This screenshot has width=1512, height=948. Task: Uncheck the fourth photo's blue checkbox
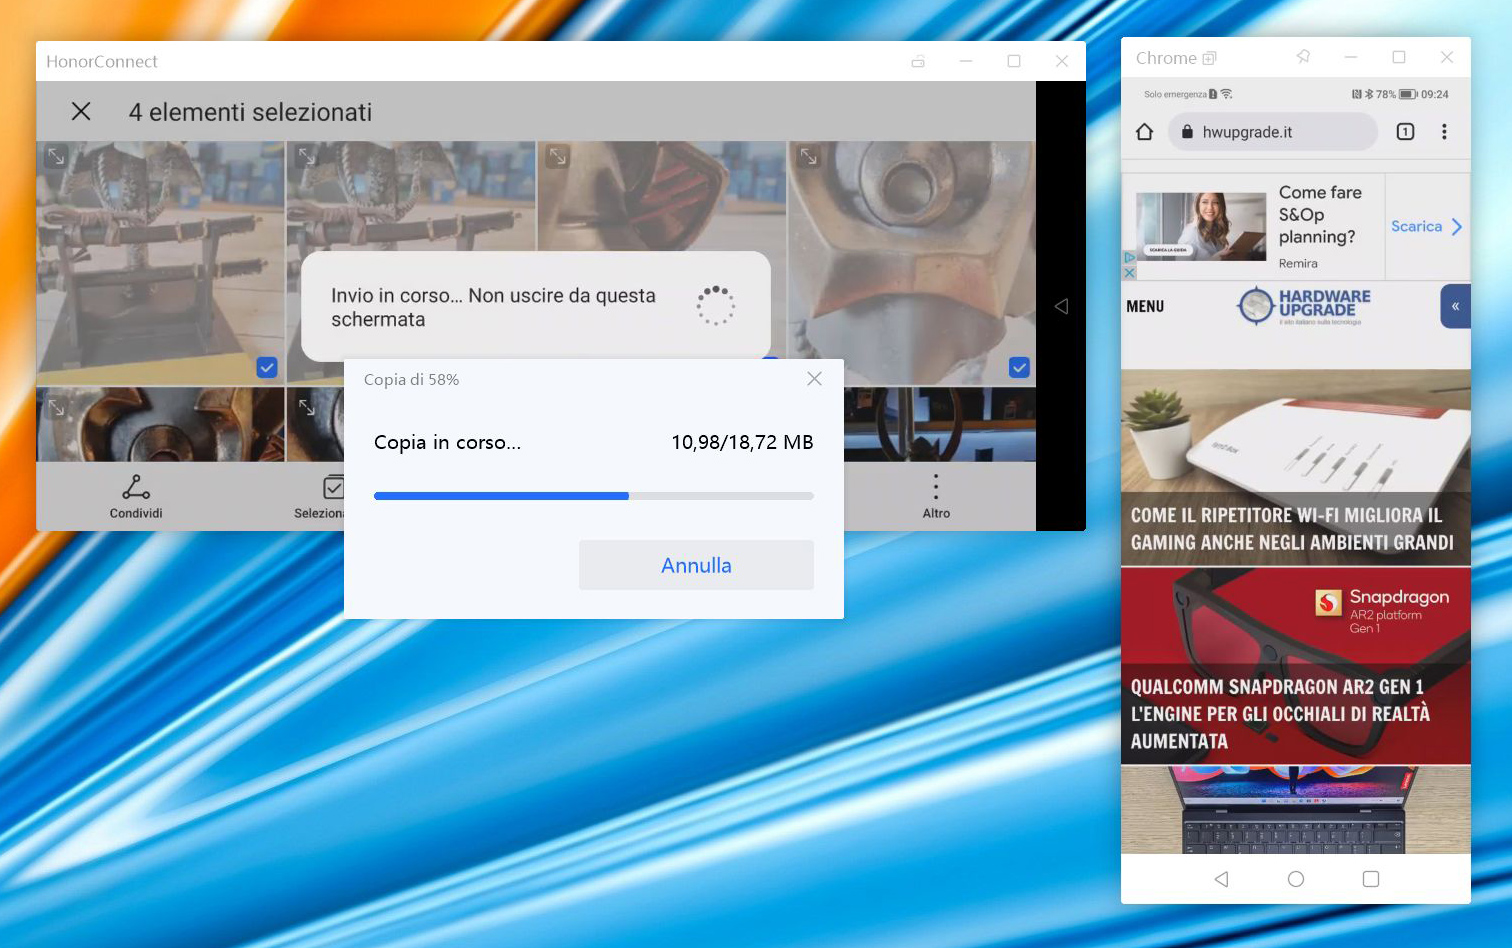1019,367
